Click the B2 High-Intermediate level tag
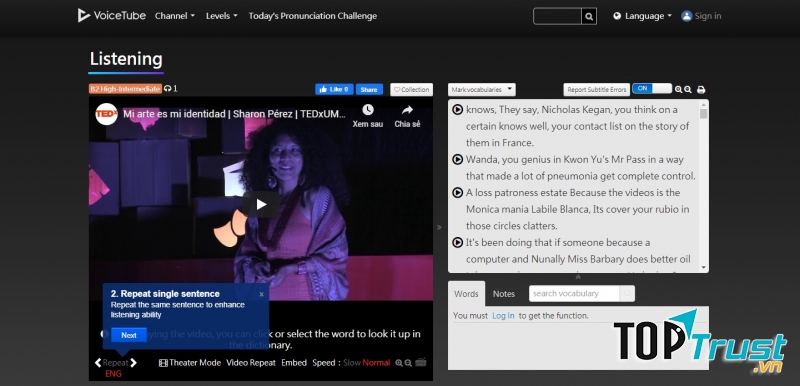Screen dimensions: 800x386 [125, 89]
